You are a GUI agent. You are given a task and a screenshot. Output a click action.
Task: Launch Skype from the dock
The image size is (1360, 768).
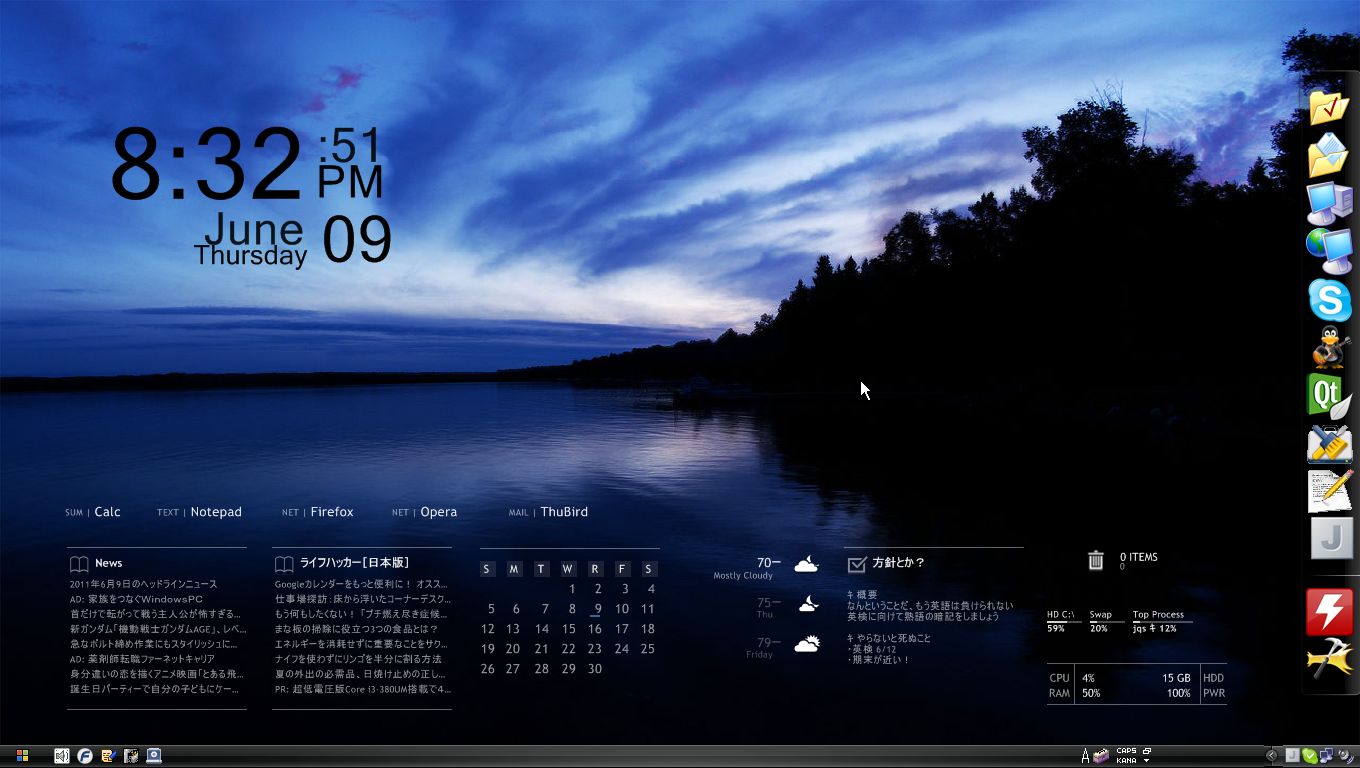(x=1329, y=299)
